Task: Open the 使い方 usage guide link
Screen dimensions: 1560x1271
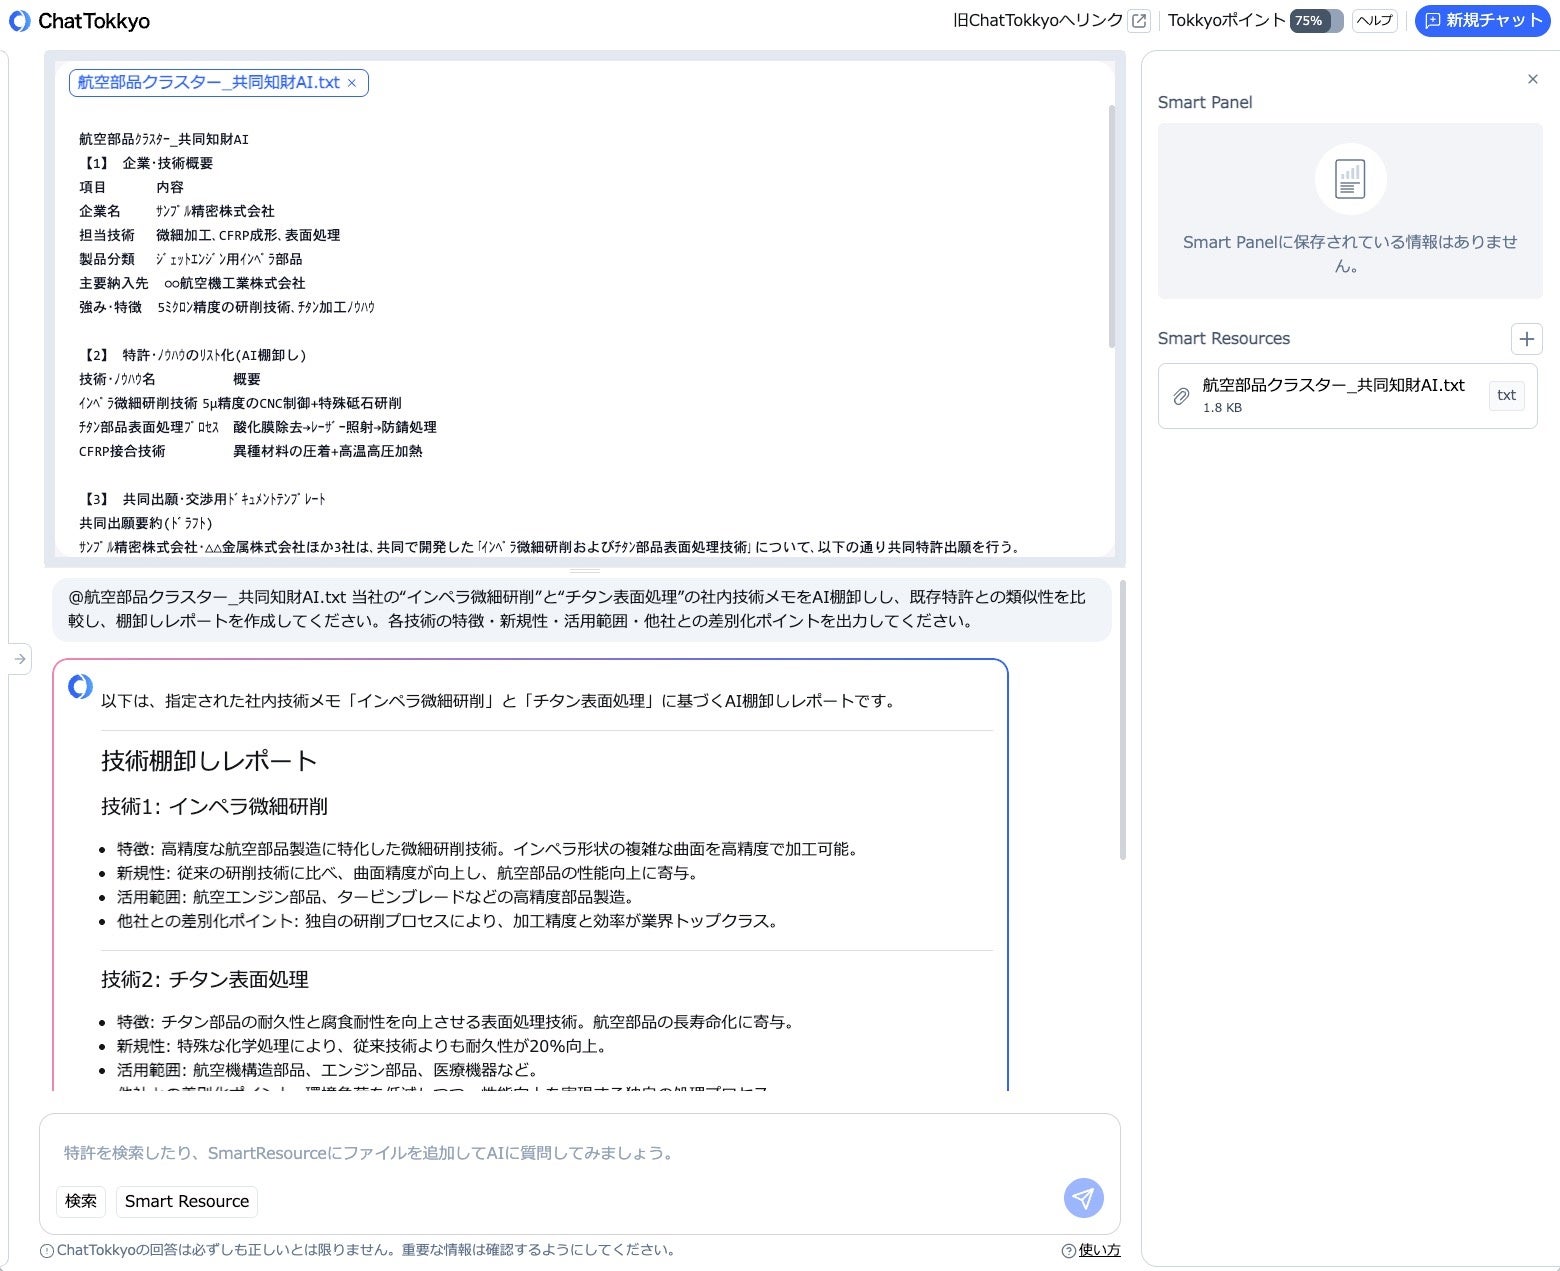Action: coord(1099,1250)
